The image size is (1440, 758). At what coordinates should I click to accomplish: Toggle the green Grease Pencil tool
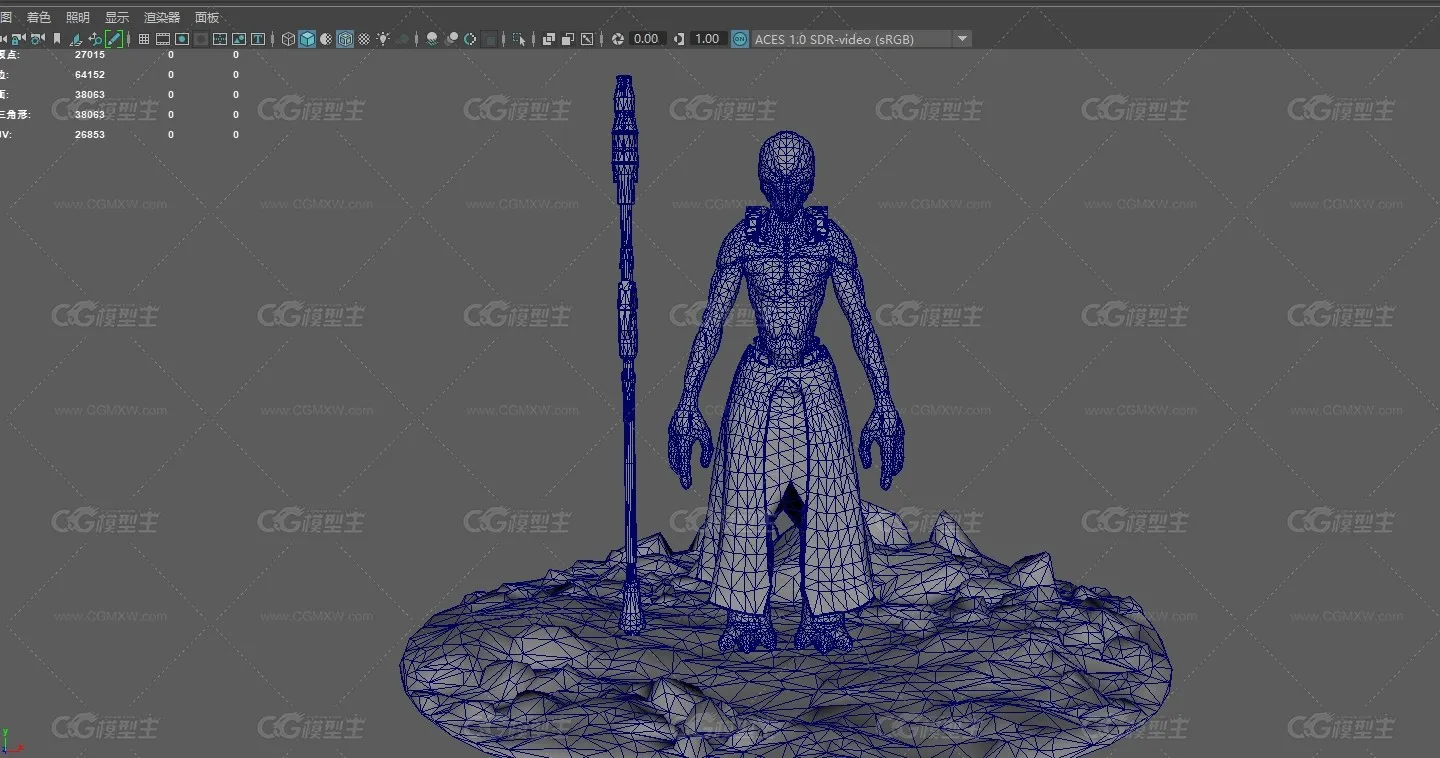click(x=114, y=39)
